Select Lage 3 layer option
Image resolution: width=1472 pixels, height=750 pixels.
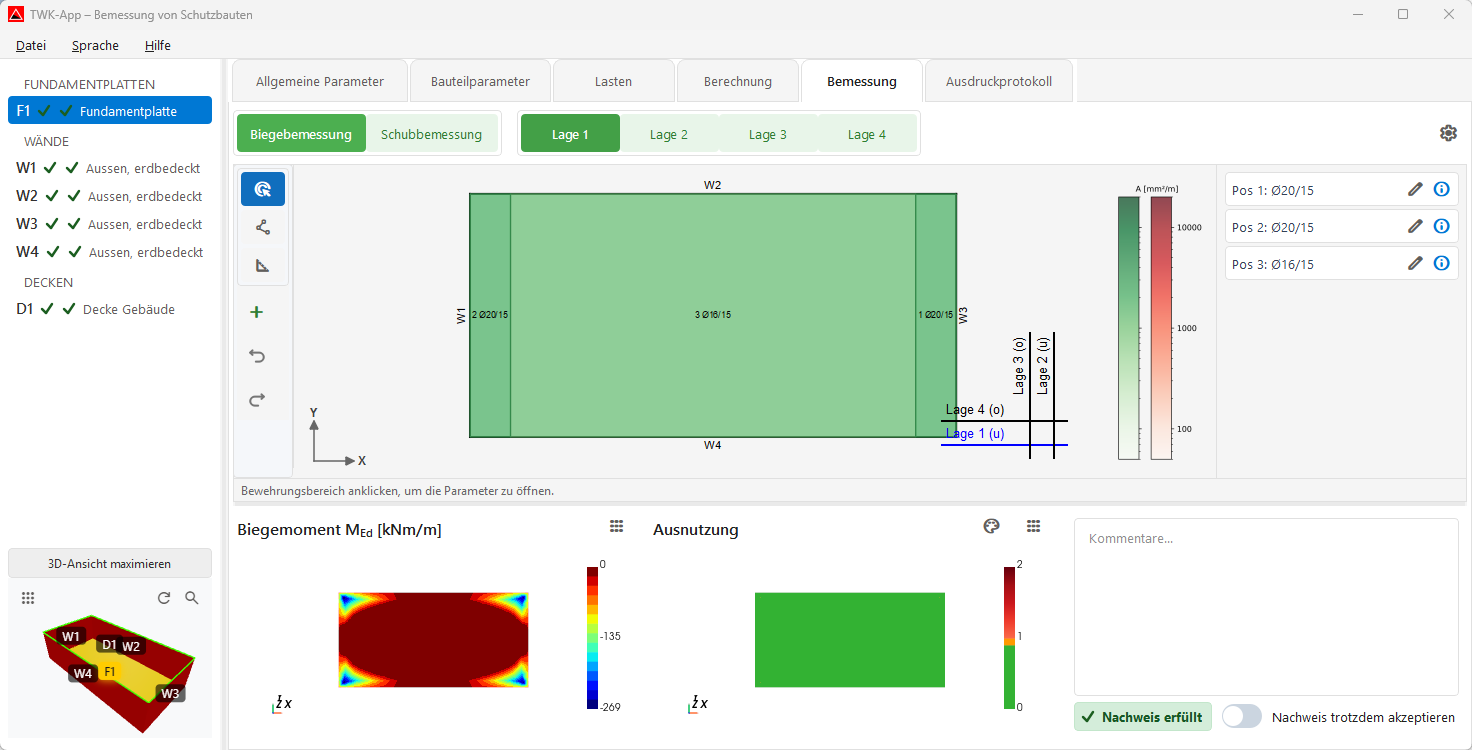pyautogui.click(x=768, y=134)
